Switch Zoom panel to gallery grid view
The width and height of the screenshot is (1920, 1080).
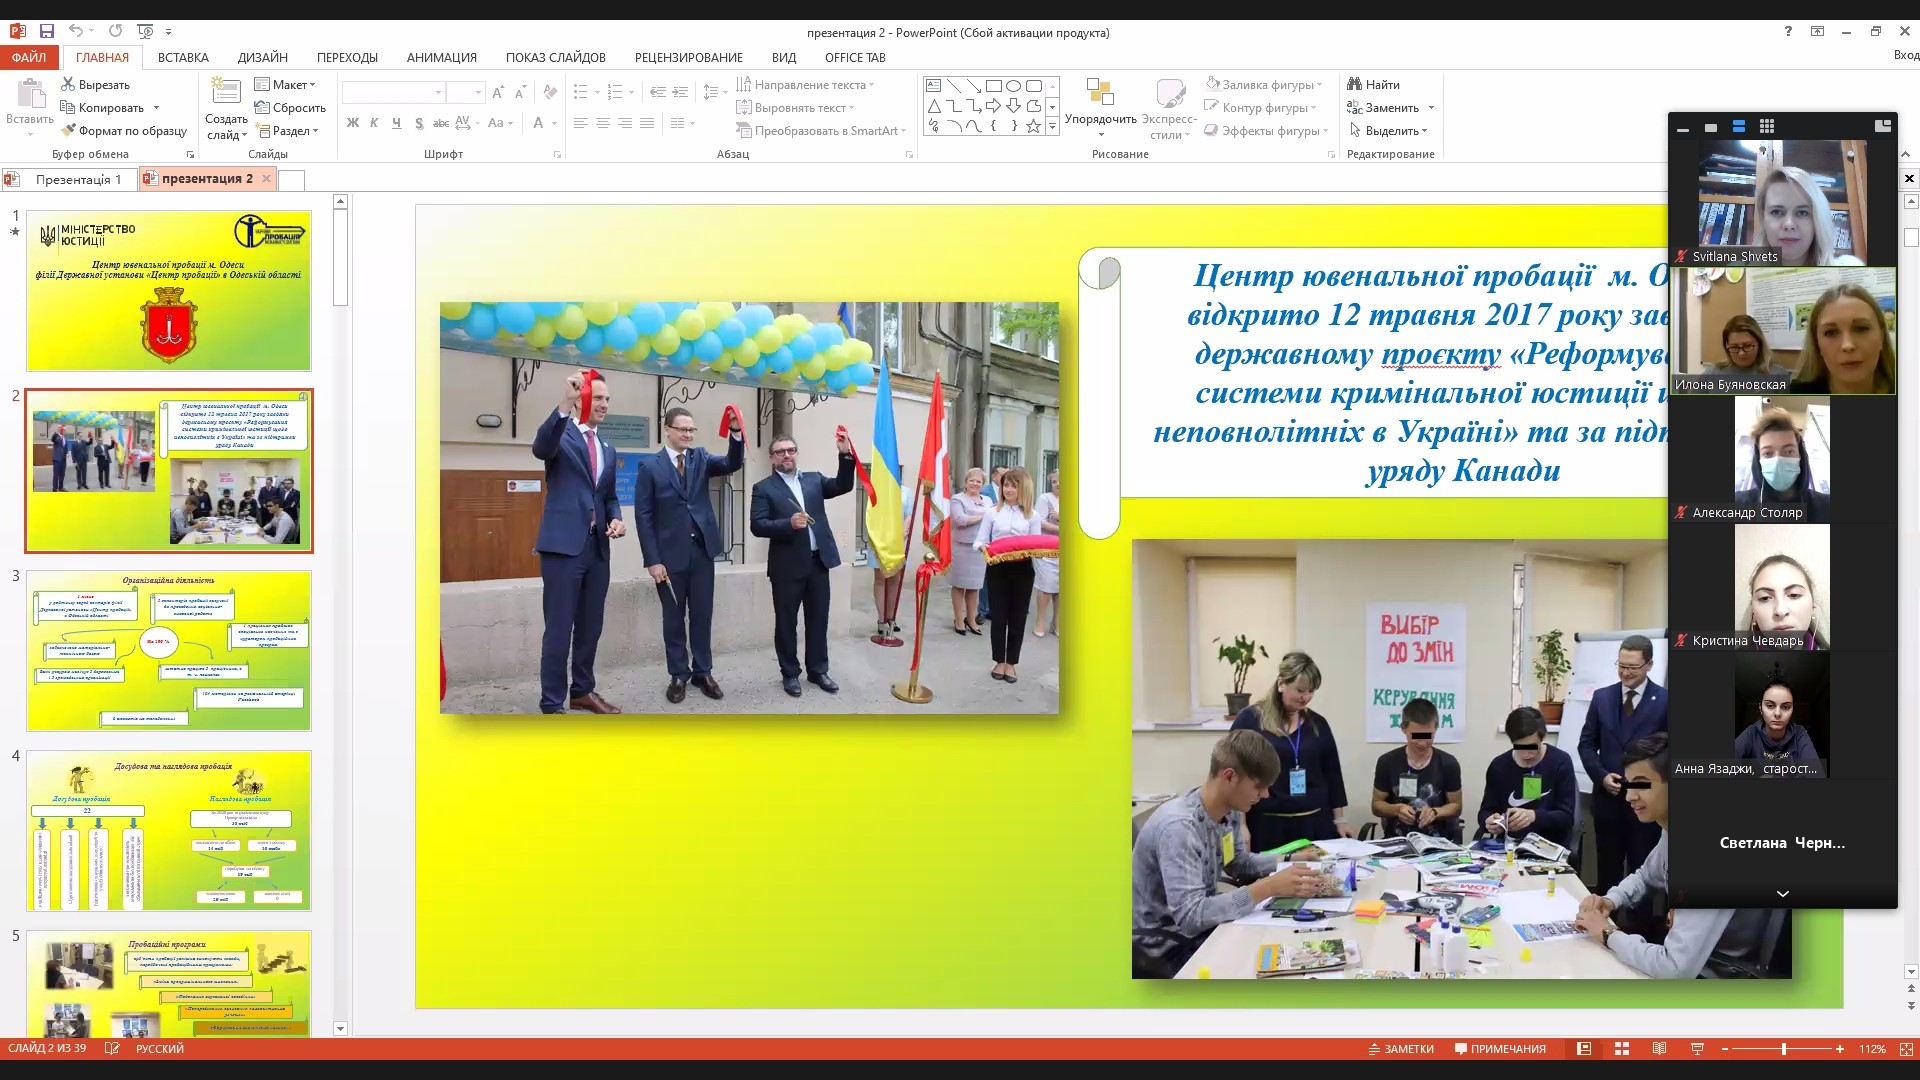[1767, 127]
